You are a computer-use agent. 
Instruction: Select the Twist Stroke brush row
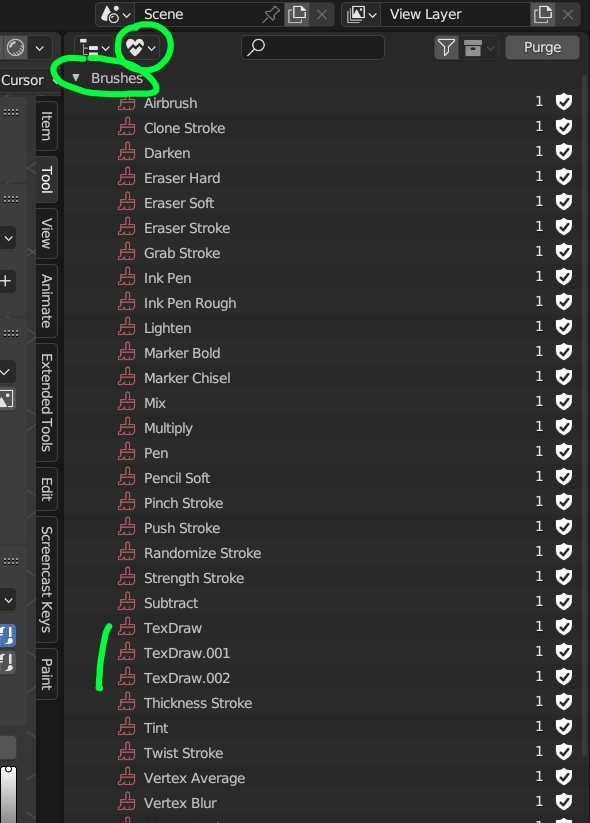click(322, 753)
